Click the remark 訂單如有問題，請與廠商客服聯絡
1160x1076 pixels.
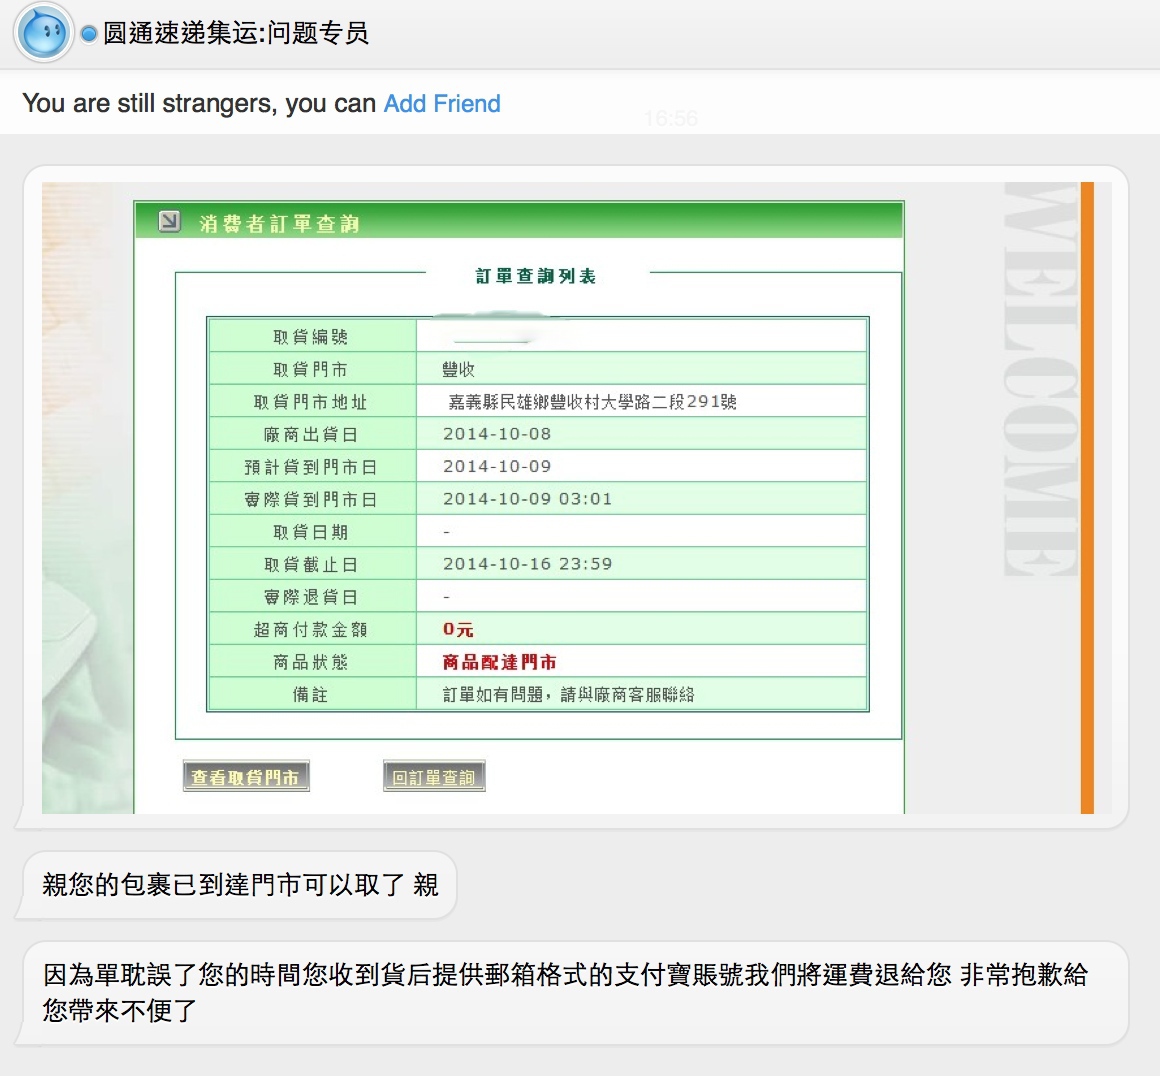click(x=568, y=695)
